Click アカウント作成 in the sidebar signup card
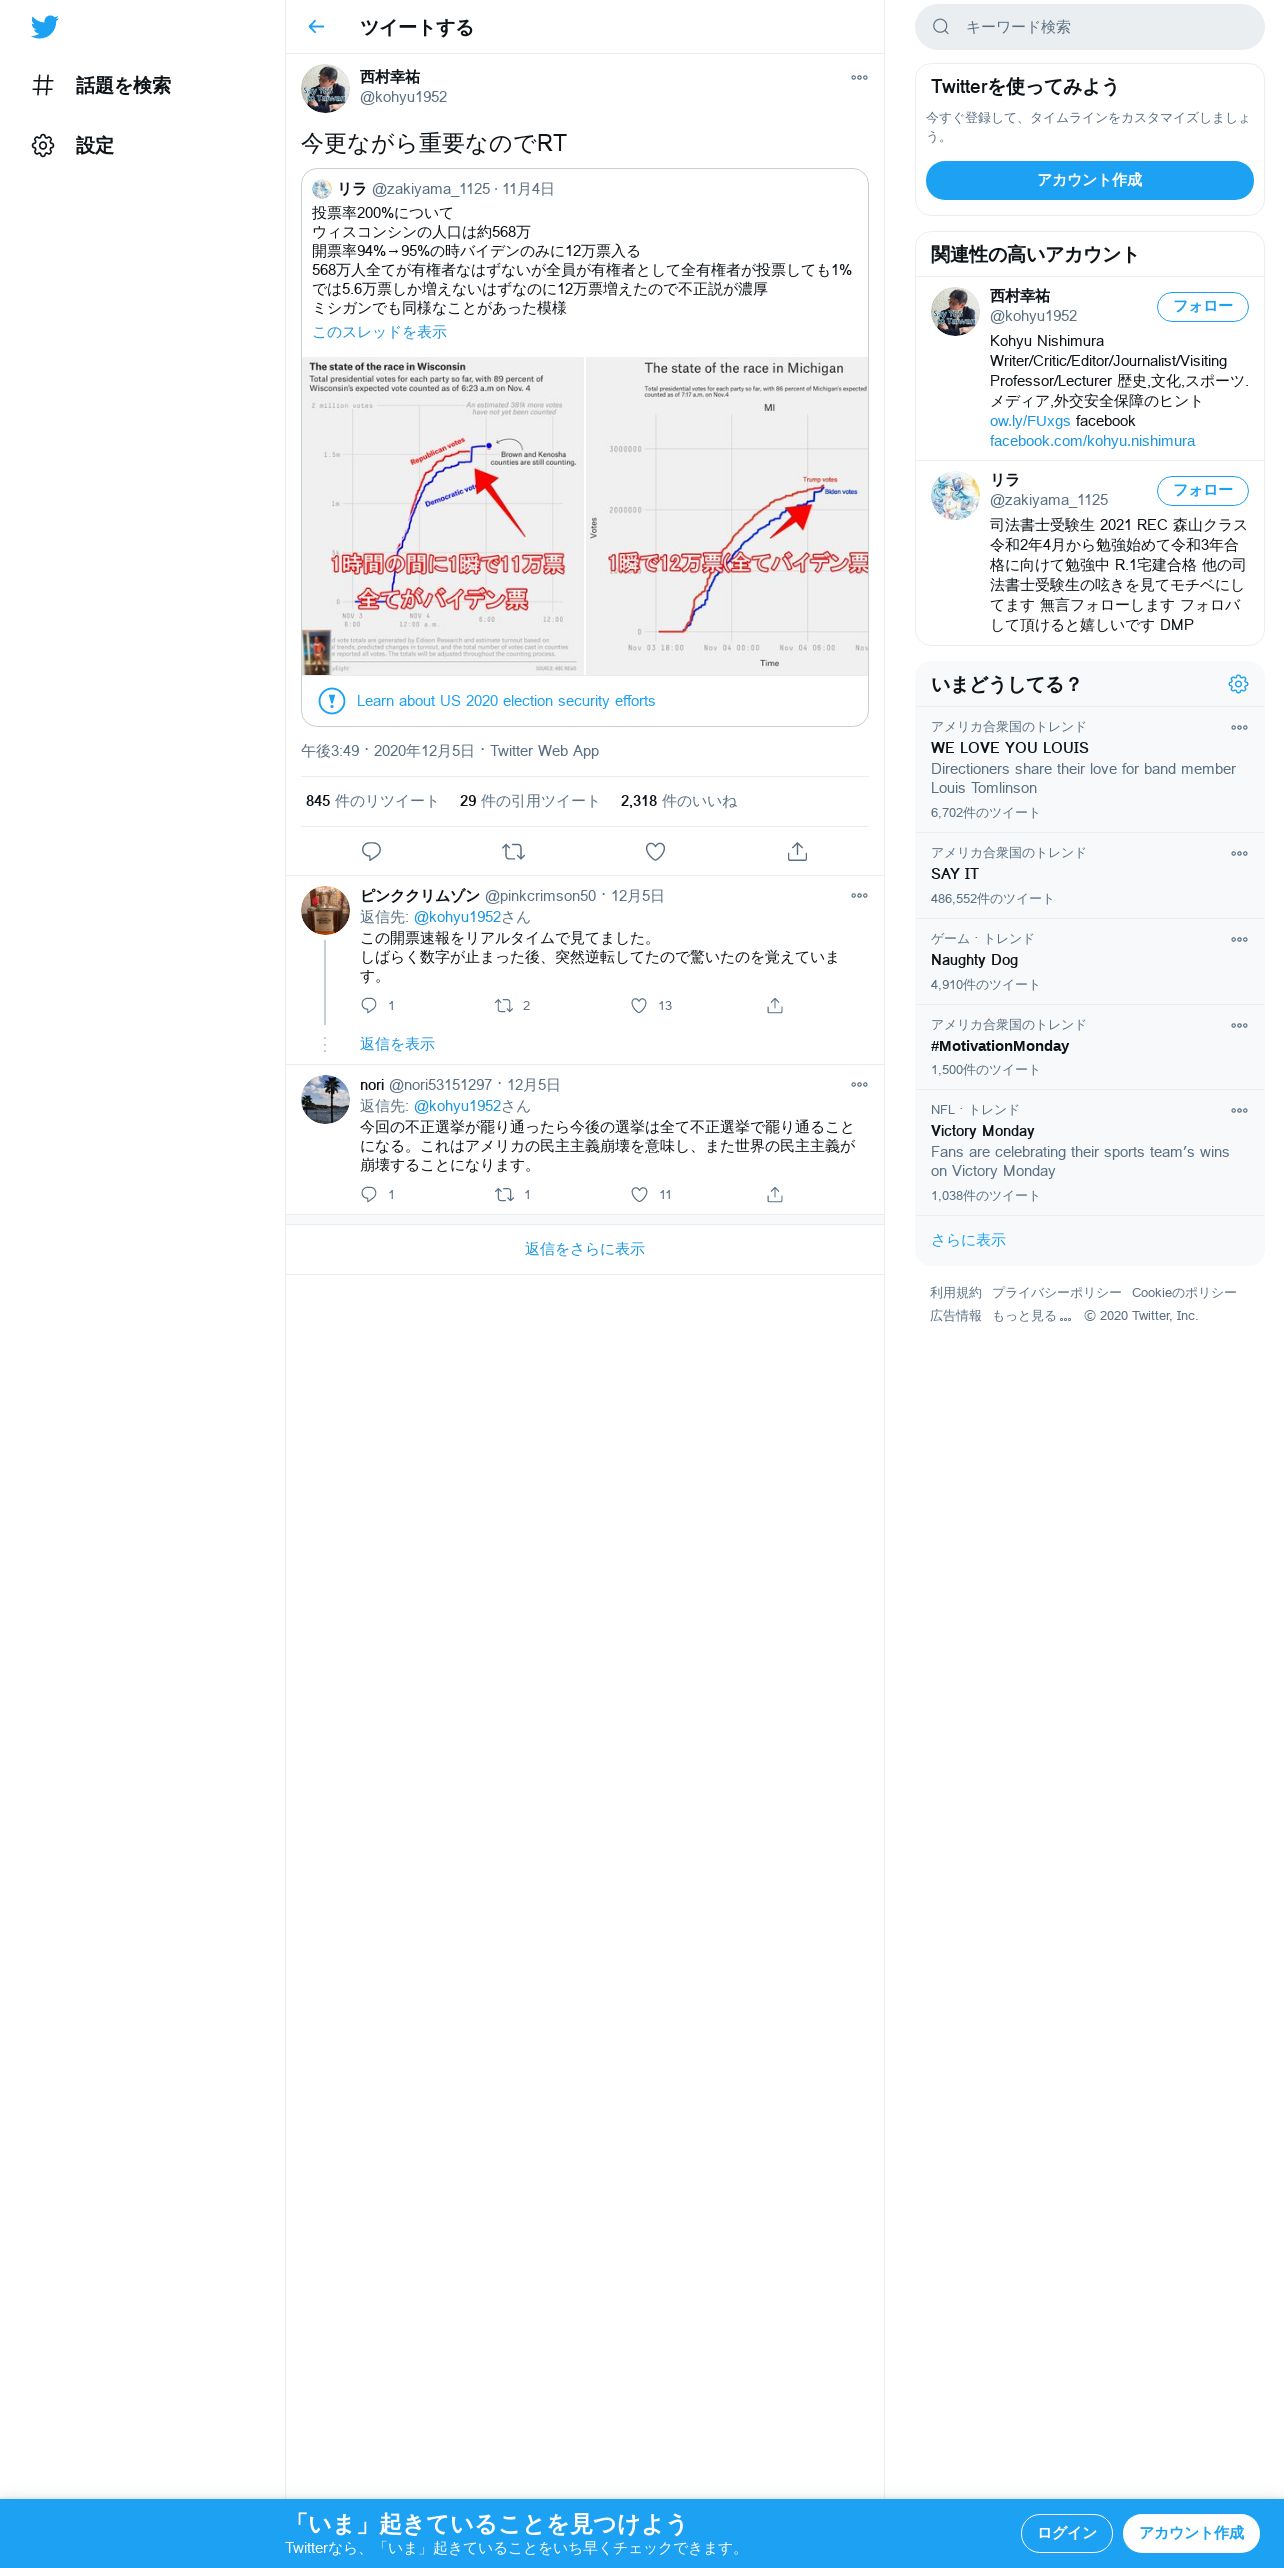The width and height of the screenshot is (1284, 2568). tap(1090, 180)
